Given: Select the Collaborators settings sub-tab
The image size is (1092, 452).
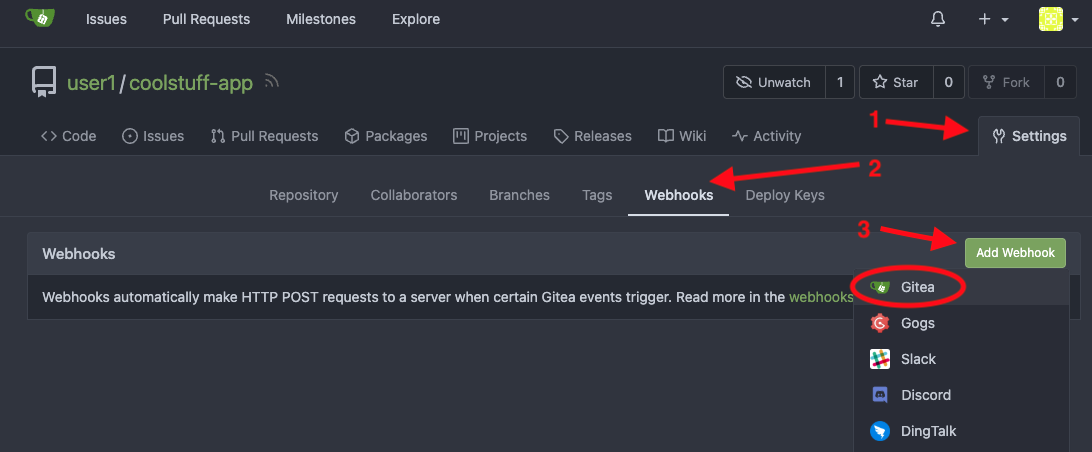Looking at the screenshot, I should click(414, 195).
